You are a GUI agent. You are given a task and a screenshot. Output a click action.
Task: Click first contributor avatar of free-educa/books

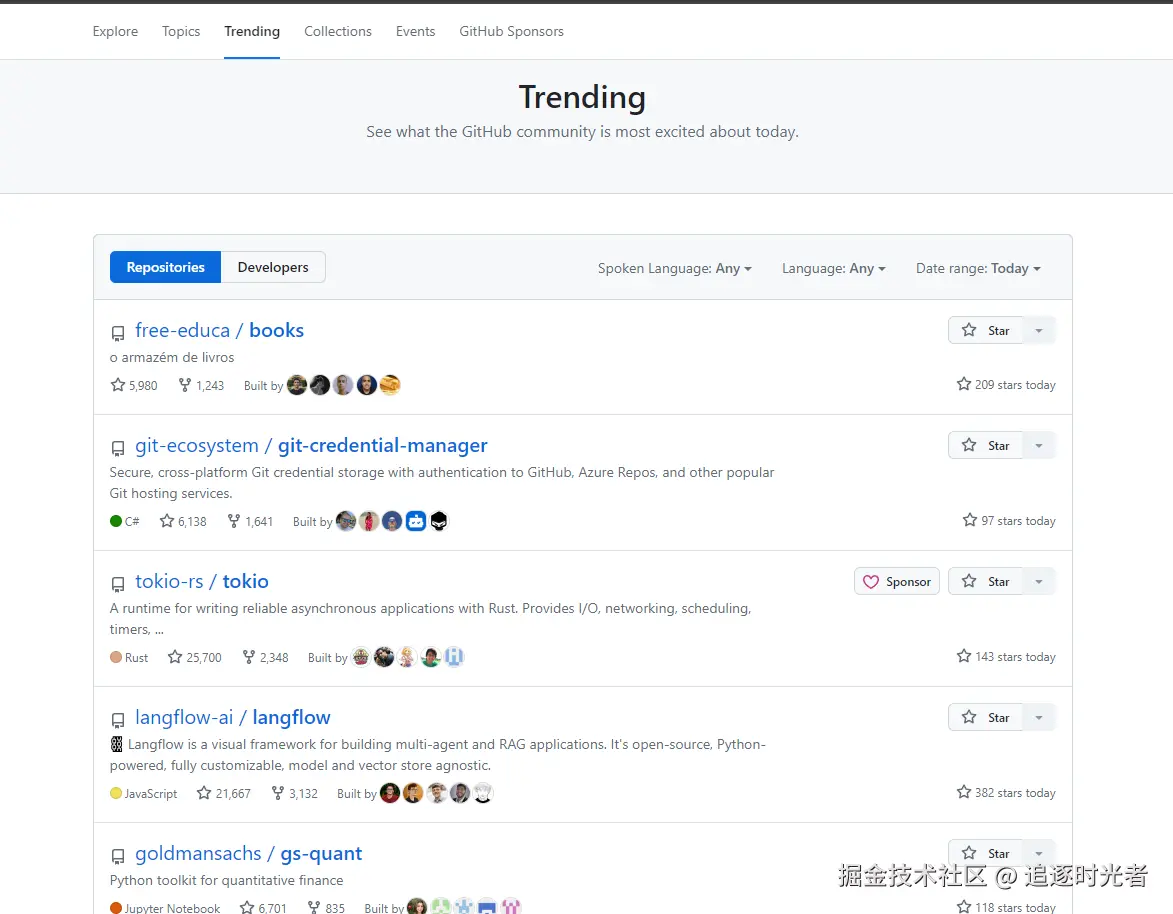coord(297,385)
